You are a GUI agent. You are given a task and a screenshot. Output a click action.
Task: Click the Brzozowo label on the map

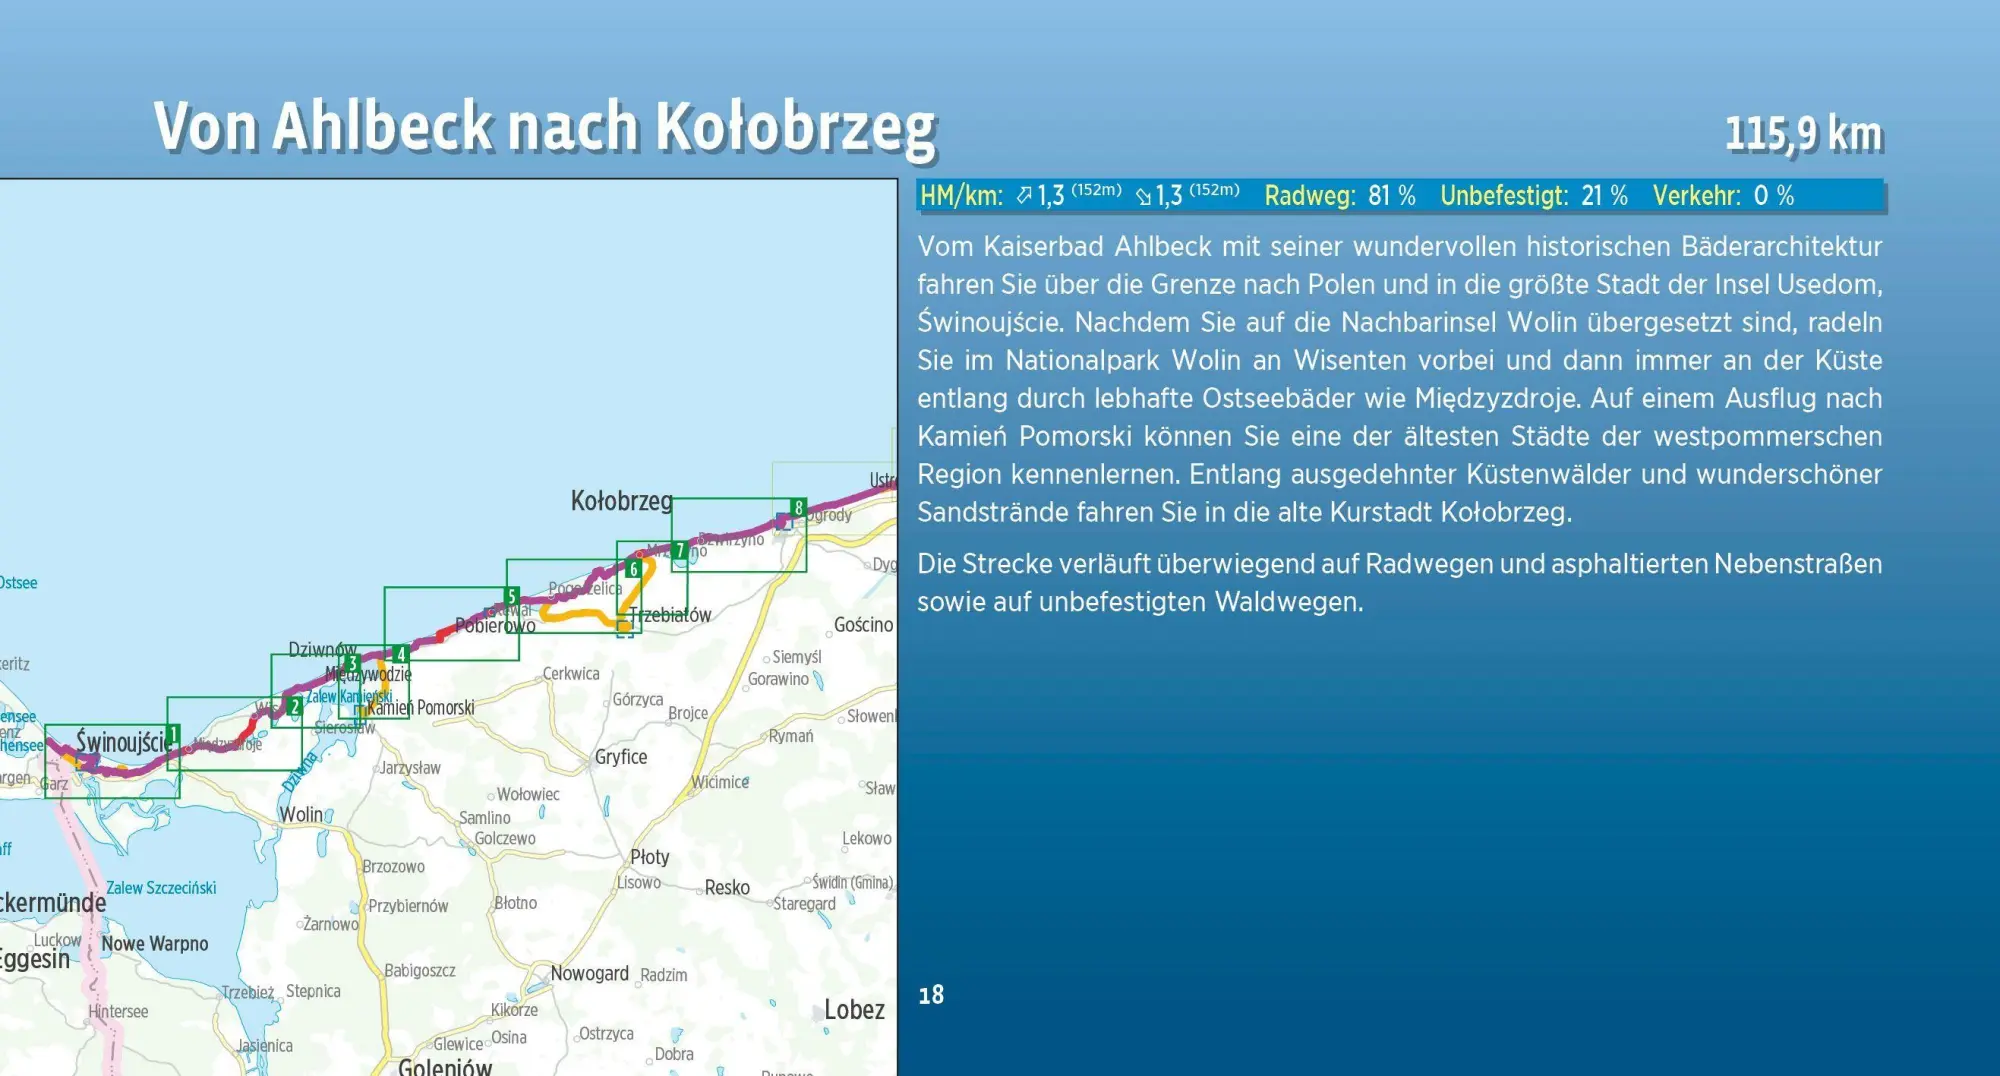(x=394, y=867)
